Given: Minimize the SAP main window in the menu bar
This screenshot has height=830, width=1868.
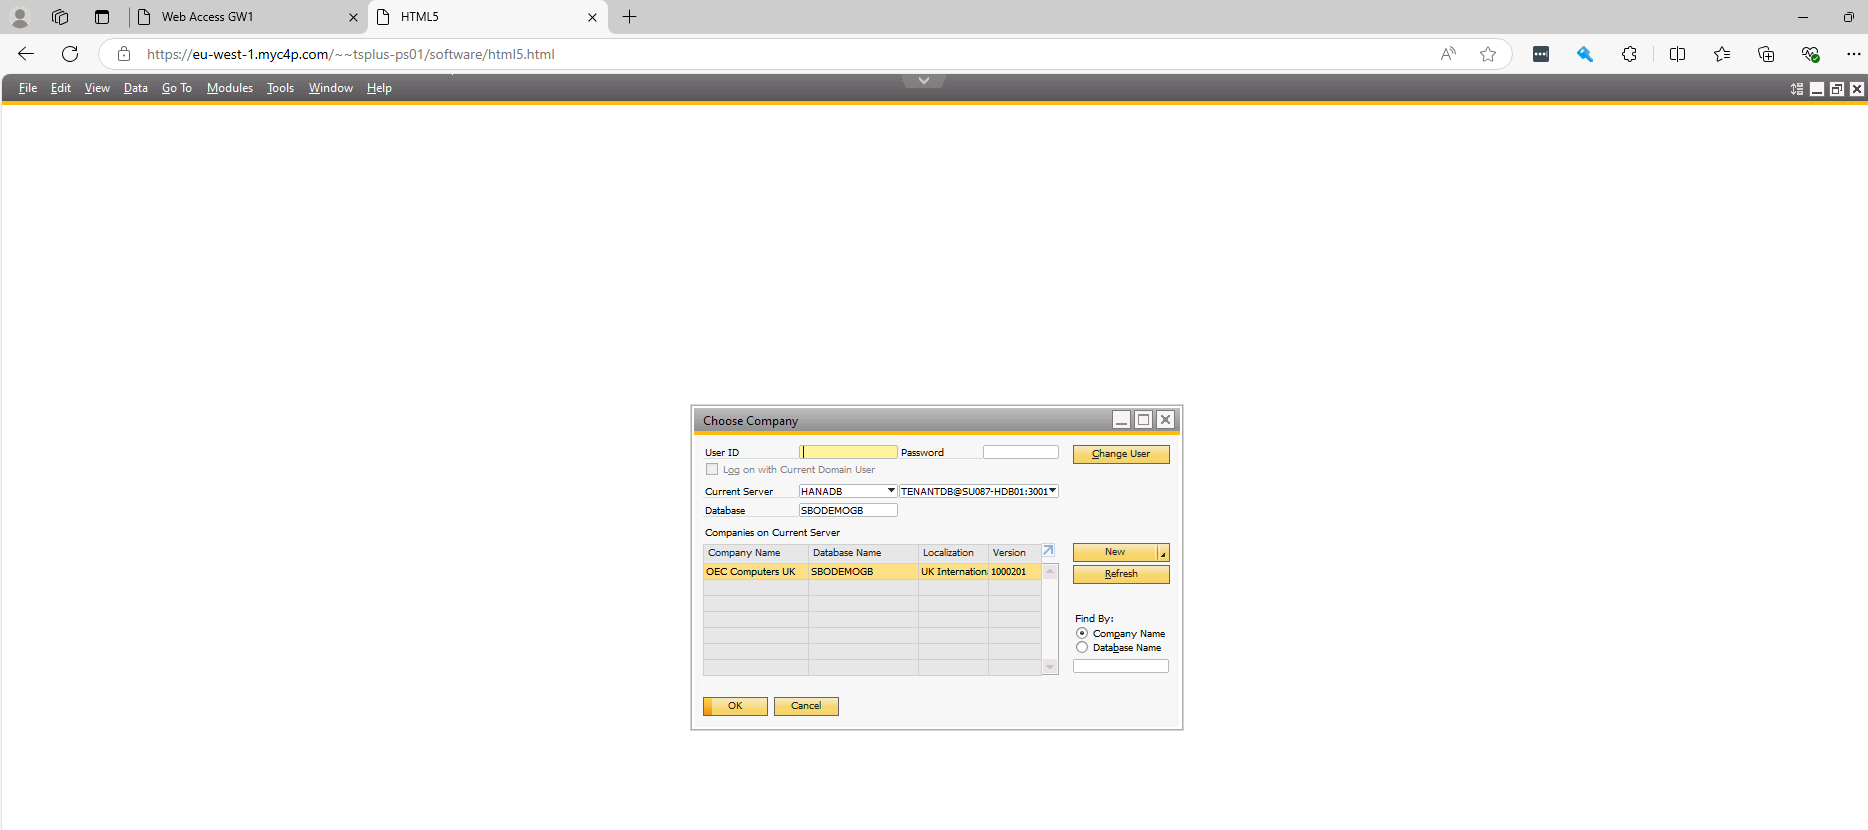Looking at the screenshot, I should pyautogui.click(x=1817, y=89).
